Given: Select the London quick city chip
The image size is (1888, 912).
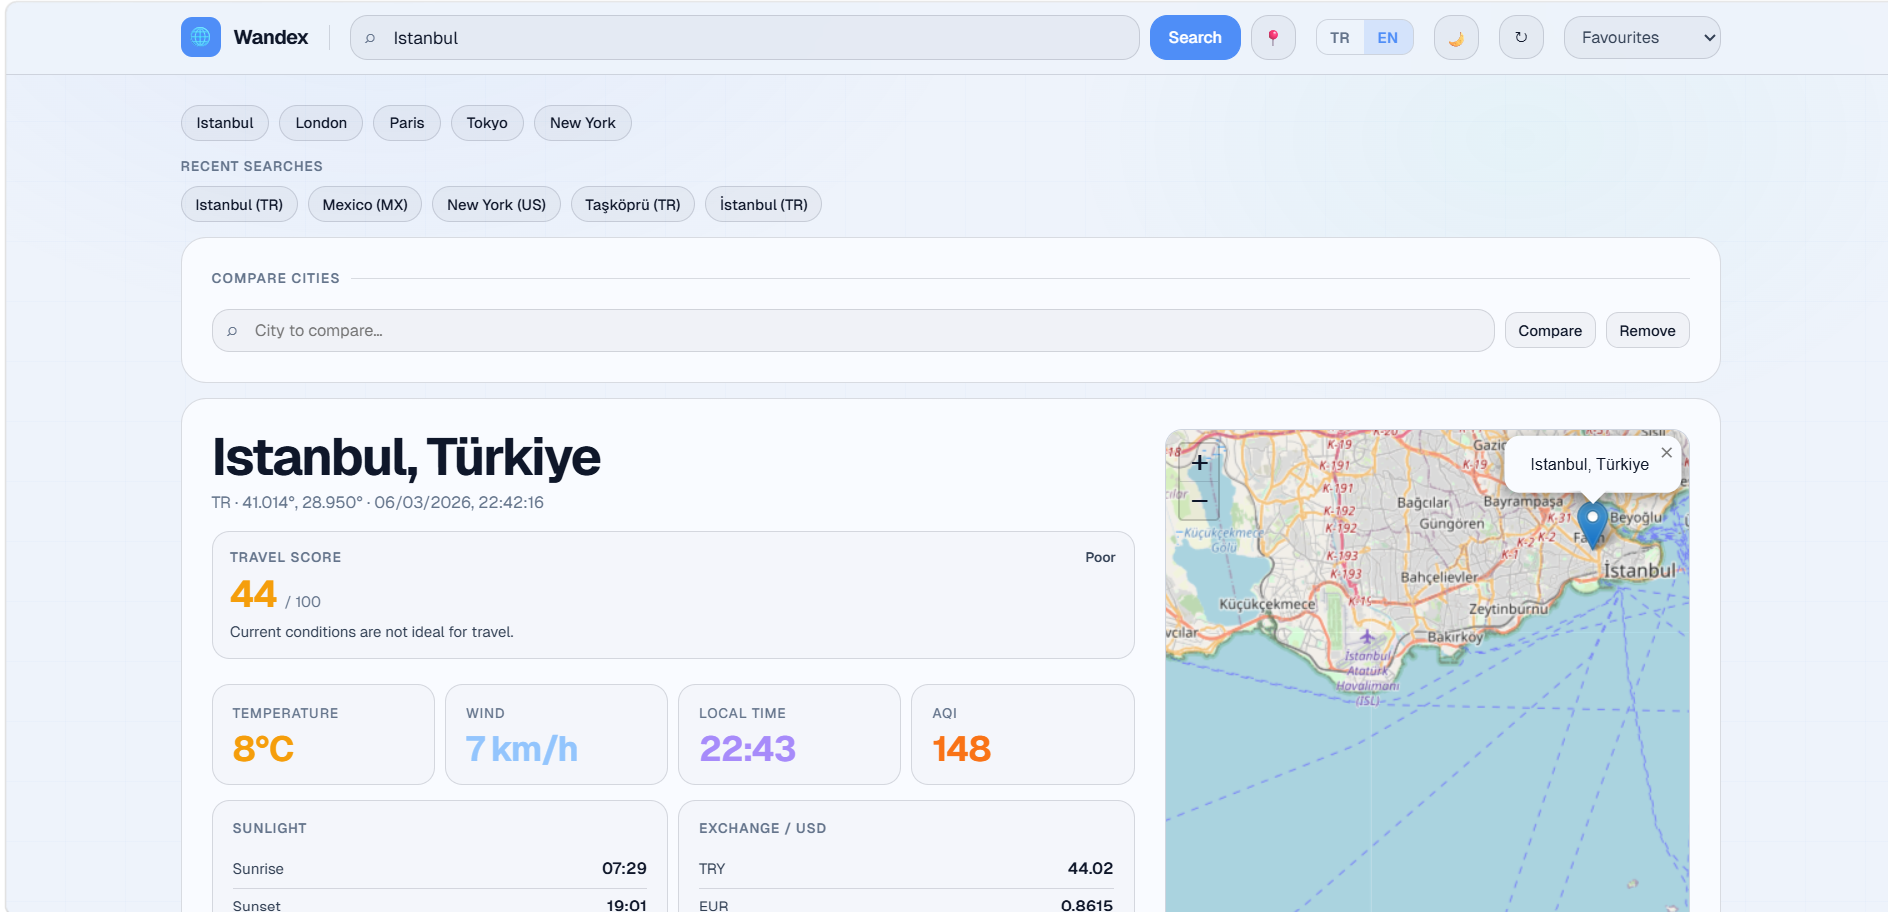Looking at the screenshot, I should tap(321, 123).
